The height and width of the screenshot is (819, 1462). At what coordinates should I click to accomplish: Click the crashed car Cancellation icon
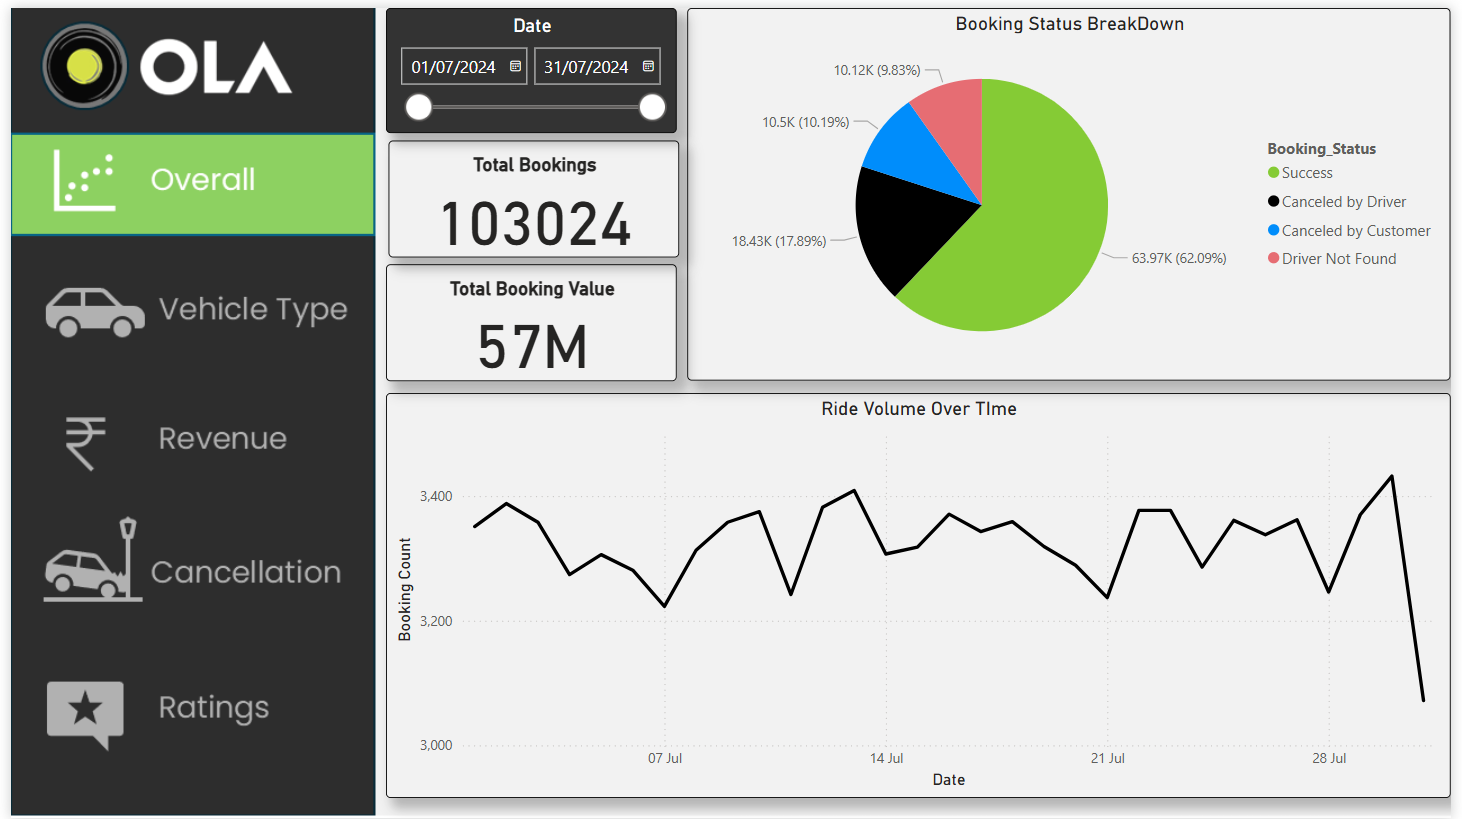93,560
